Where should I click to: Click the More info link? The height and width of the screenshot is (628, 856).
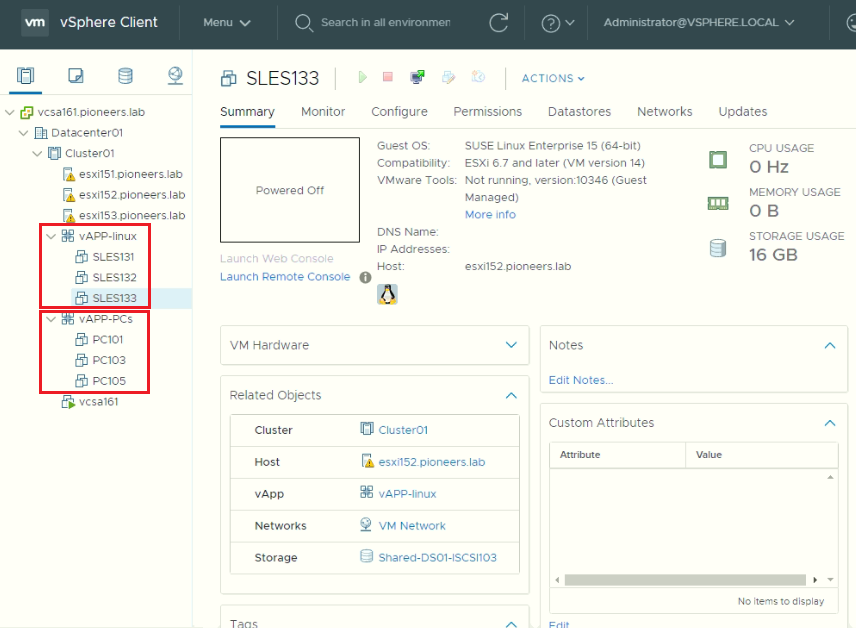[x=490, y=215]
